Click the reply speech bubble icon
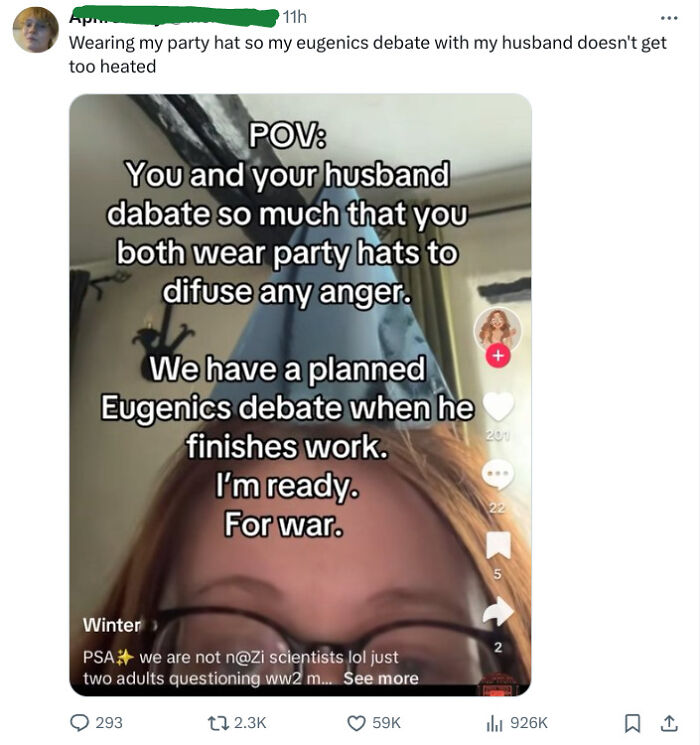This screenshot has width=700, height=745. coord(79,723)
